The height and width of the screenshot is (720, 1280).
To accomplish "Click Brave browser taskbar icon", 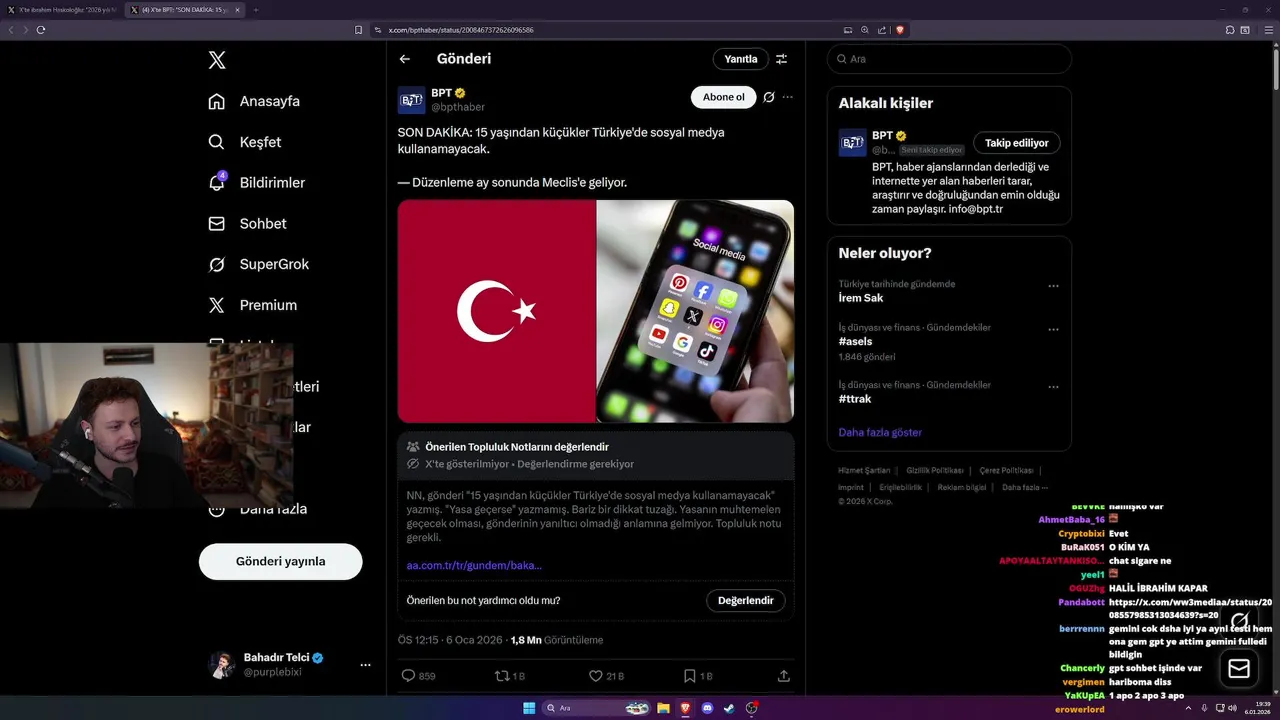I will point(686,708).
